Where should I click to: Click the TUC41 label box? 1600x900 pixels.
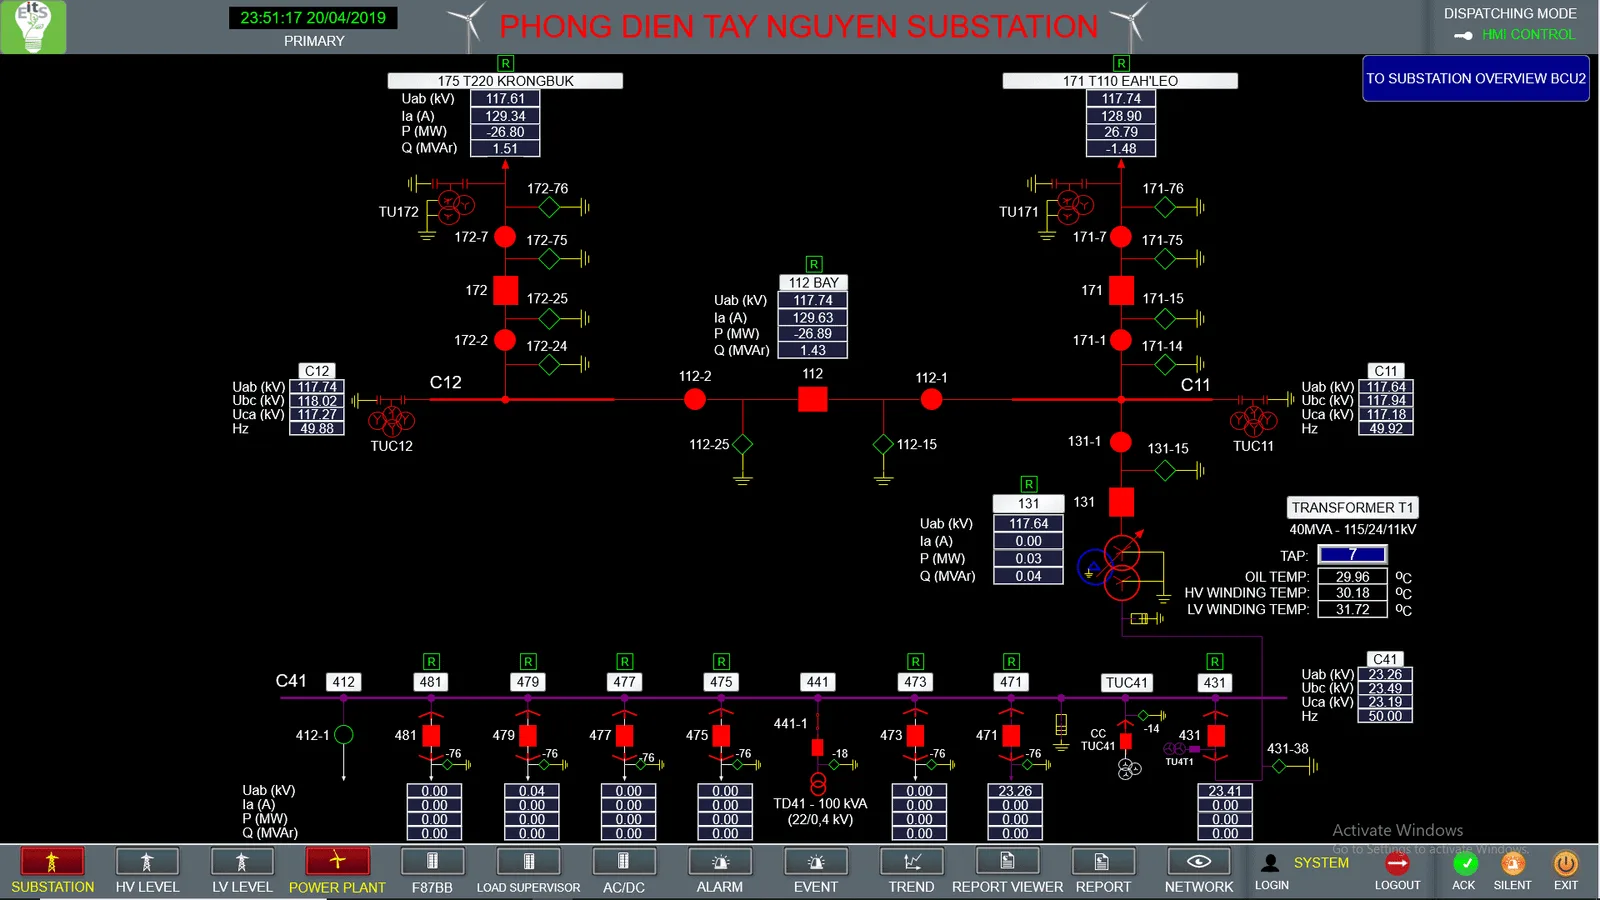coord(1127,682)
